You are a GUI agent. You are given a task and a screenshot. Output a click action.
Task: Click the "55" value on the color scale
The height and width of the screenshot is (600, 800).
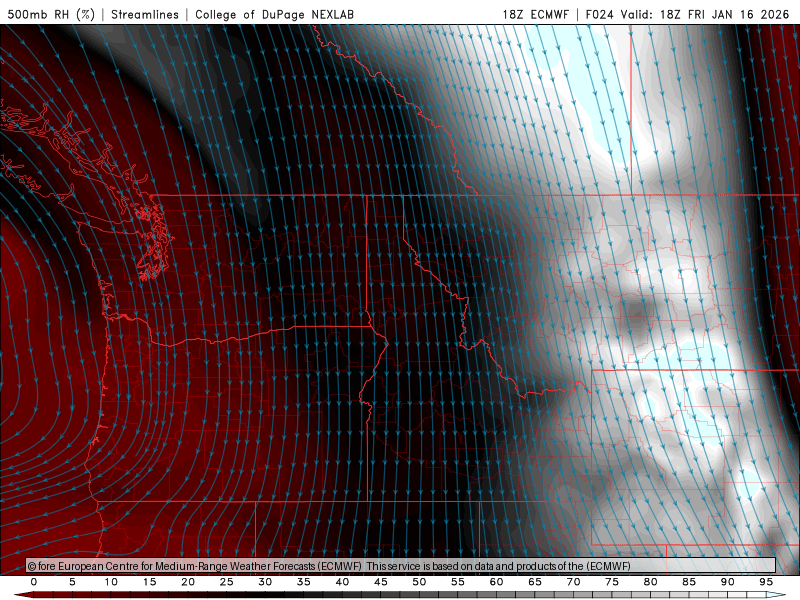point(458,582)
